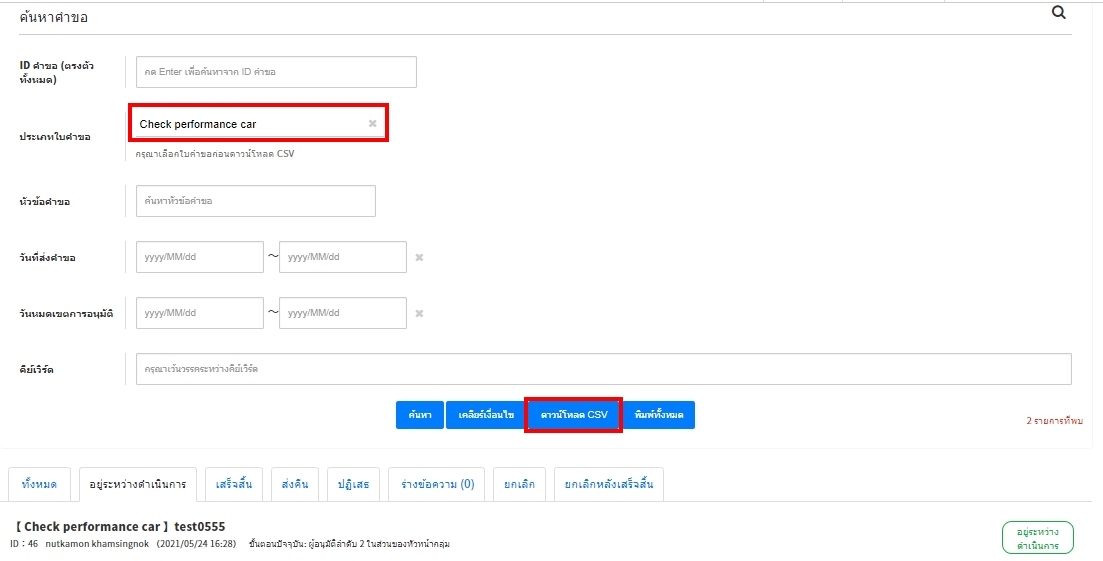The height and width of the screenshot is (561, 1103).
Task: Clear the approval deadline date range (วันหมดเขตการอนุมัติ)
Action: coord(419,313)
